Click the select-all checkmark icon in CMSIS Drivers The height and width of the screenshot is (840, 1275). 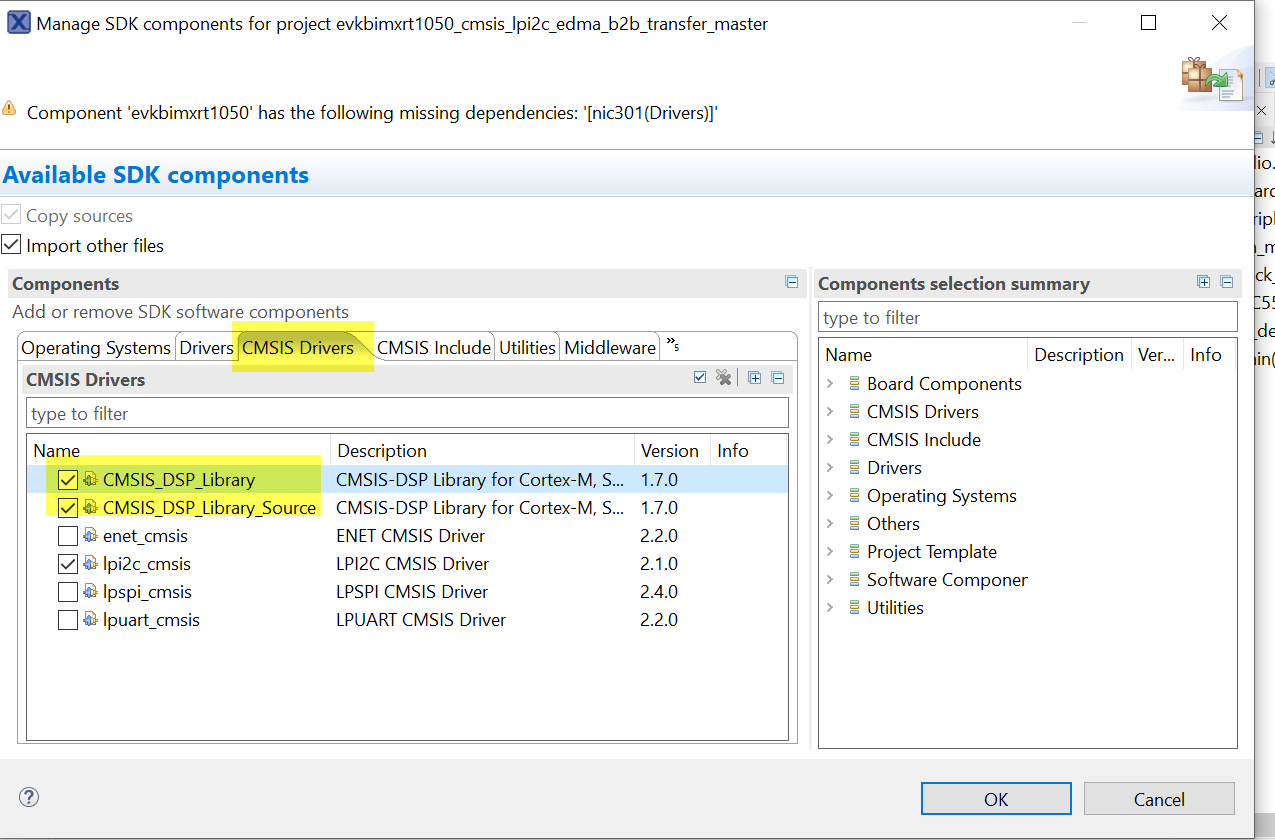pos(700,378)
